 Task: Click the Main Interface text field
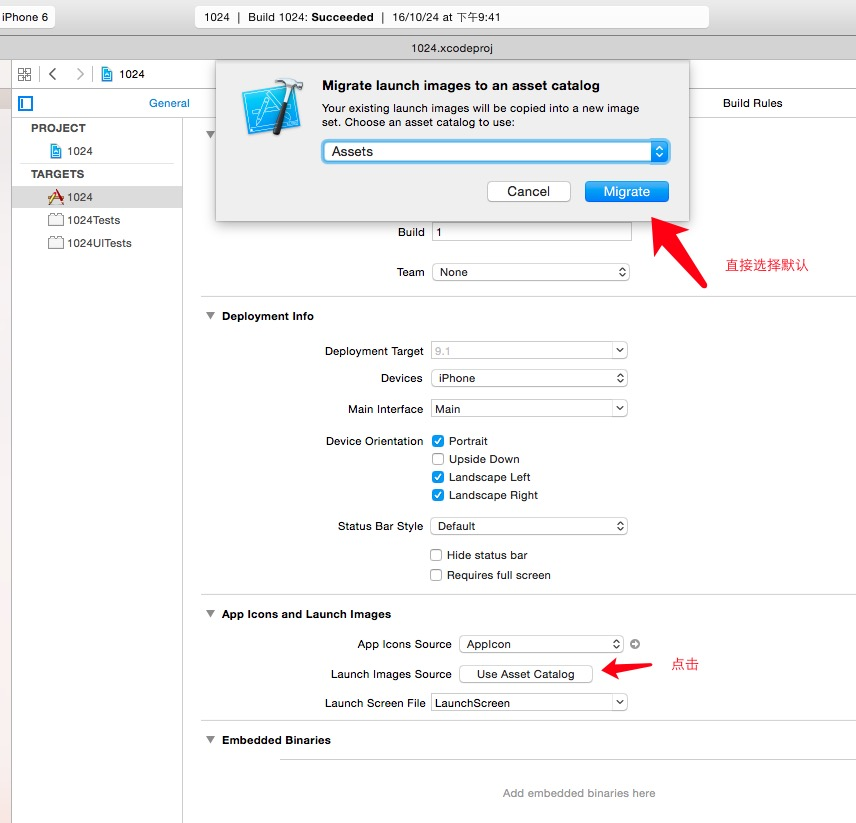tap(522, 408)
